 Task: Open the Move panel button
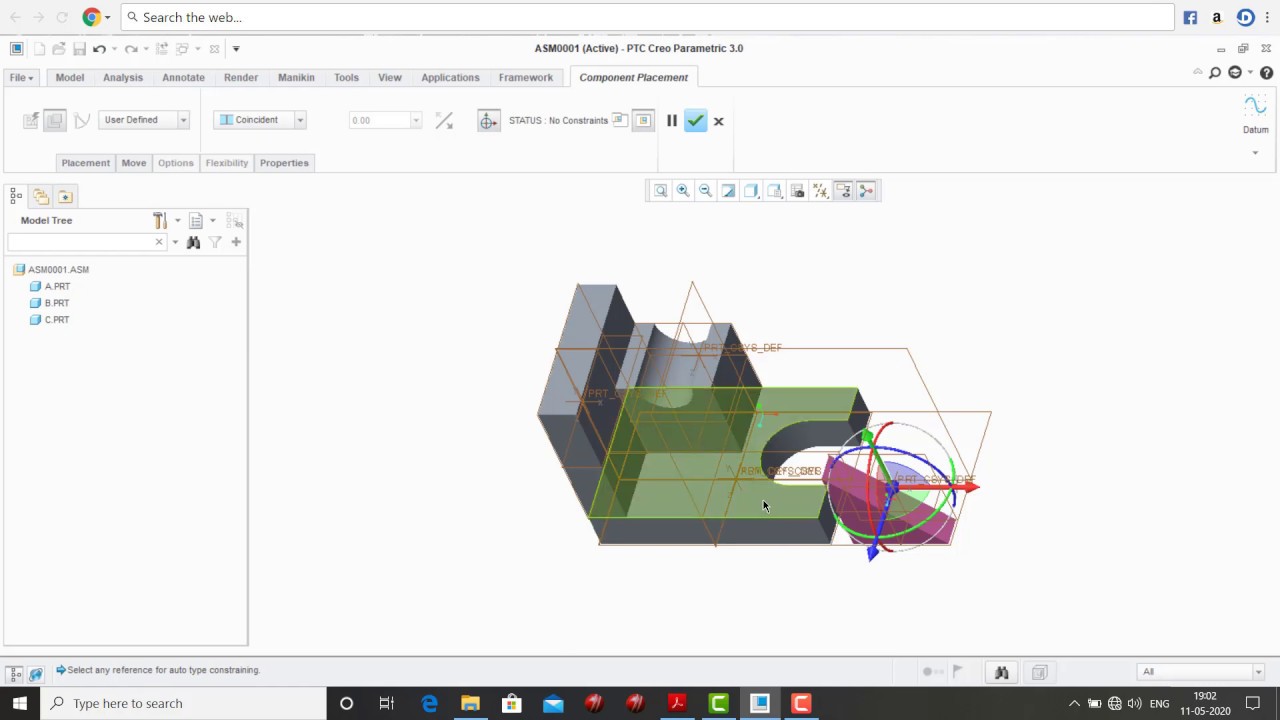pos(134,163)
